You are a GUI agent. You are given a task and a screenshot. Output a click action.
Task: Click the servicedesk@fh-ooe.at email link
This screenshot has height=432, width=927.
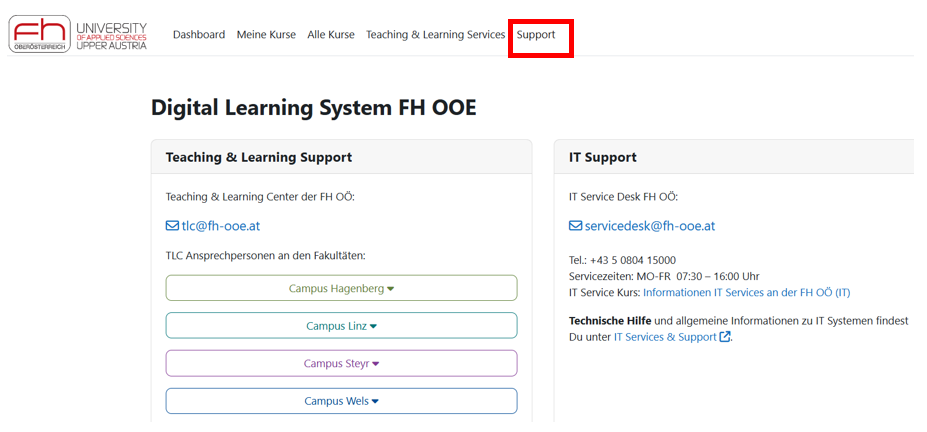[649, 226]
